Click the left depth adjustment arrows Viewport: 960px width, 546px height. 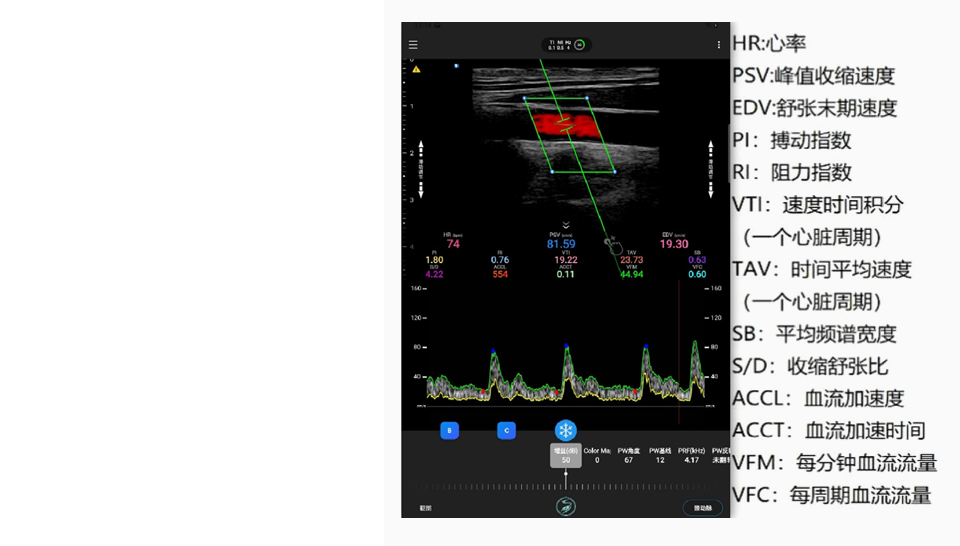[x=421, y=168]
